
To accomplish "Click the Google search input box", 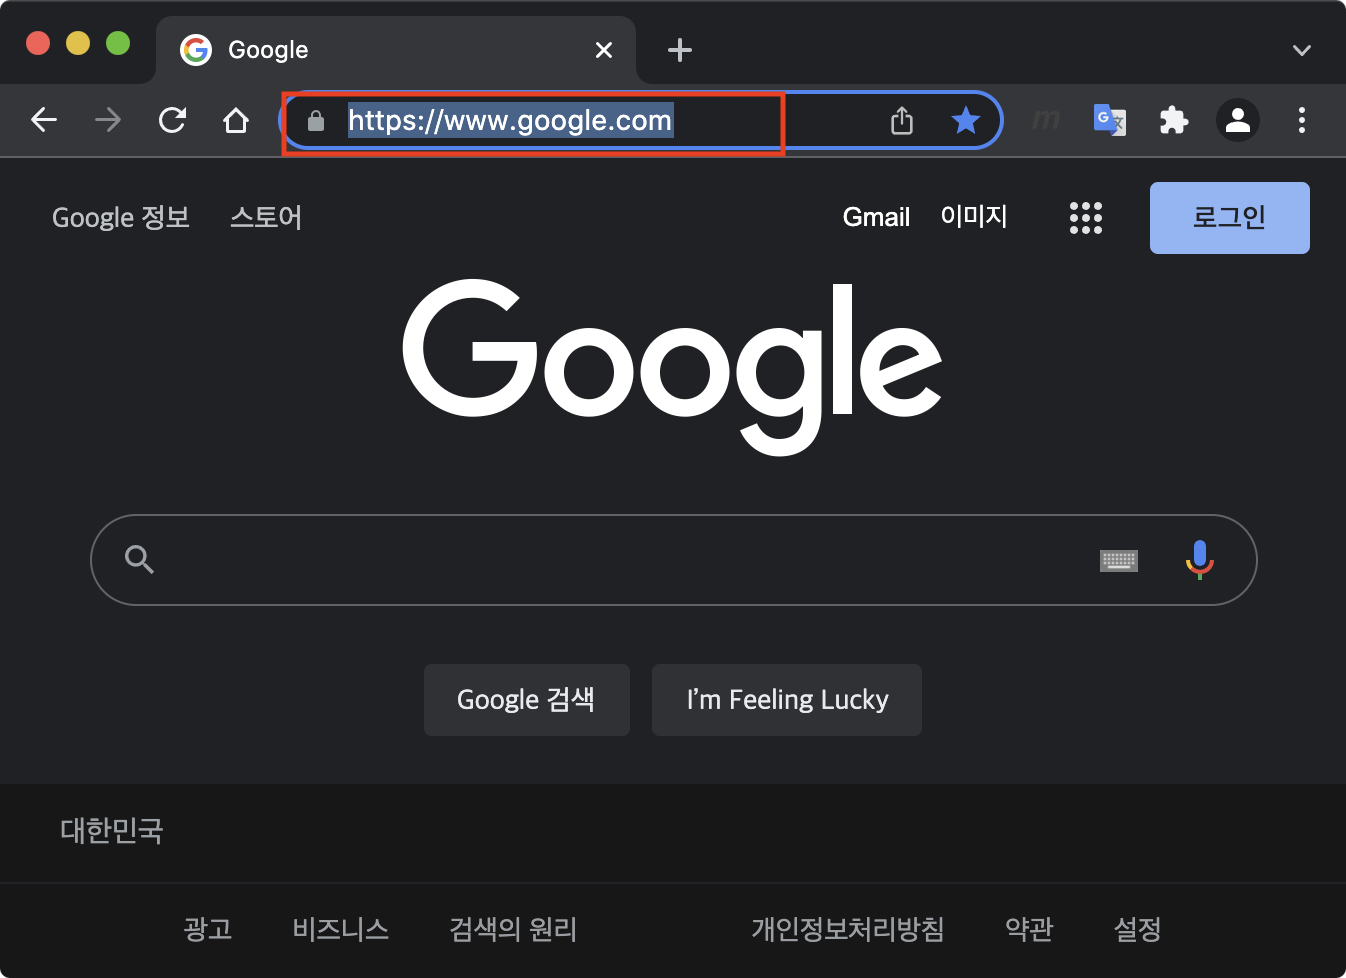I will point(674,560).
